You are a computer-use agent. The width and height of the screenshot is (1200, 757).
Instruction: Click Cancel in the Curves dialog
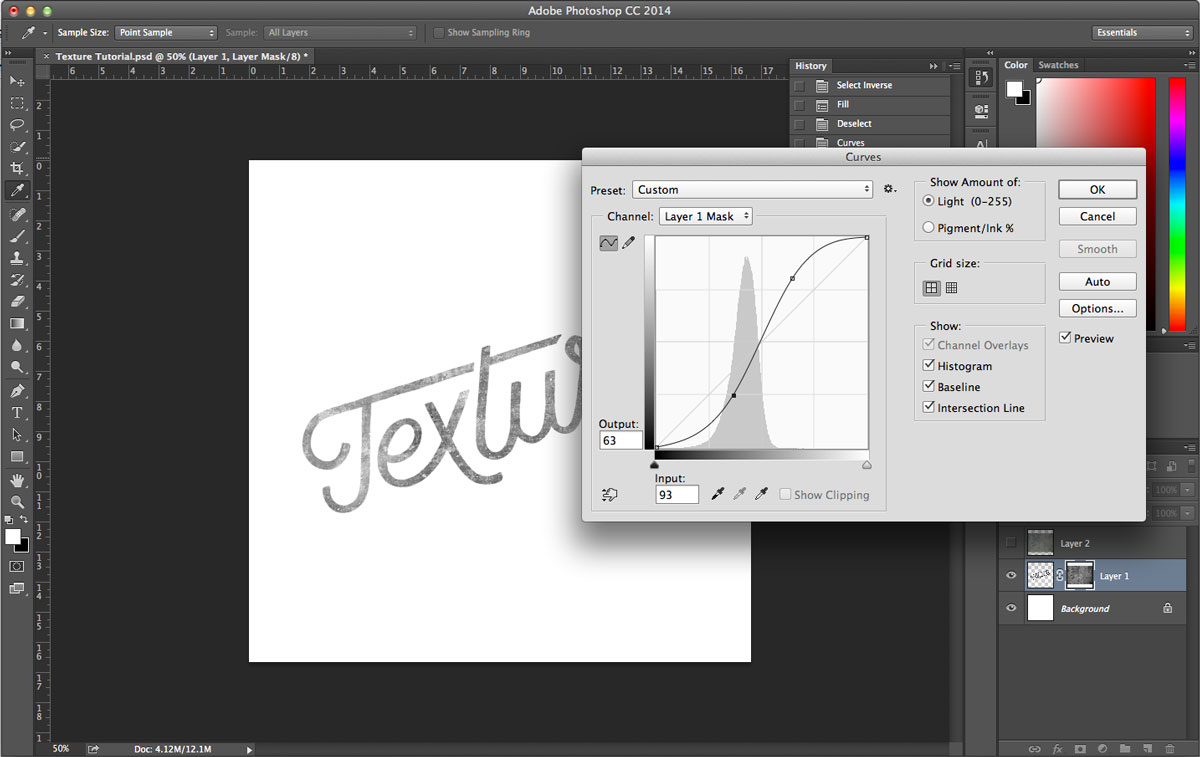point(1097,216)
